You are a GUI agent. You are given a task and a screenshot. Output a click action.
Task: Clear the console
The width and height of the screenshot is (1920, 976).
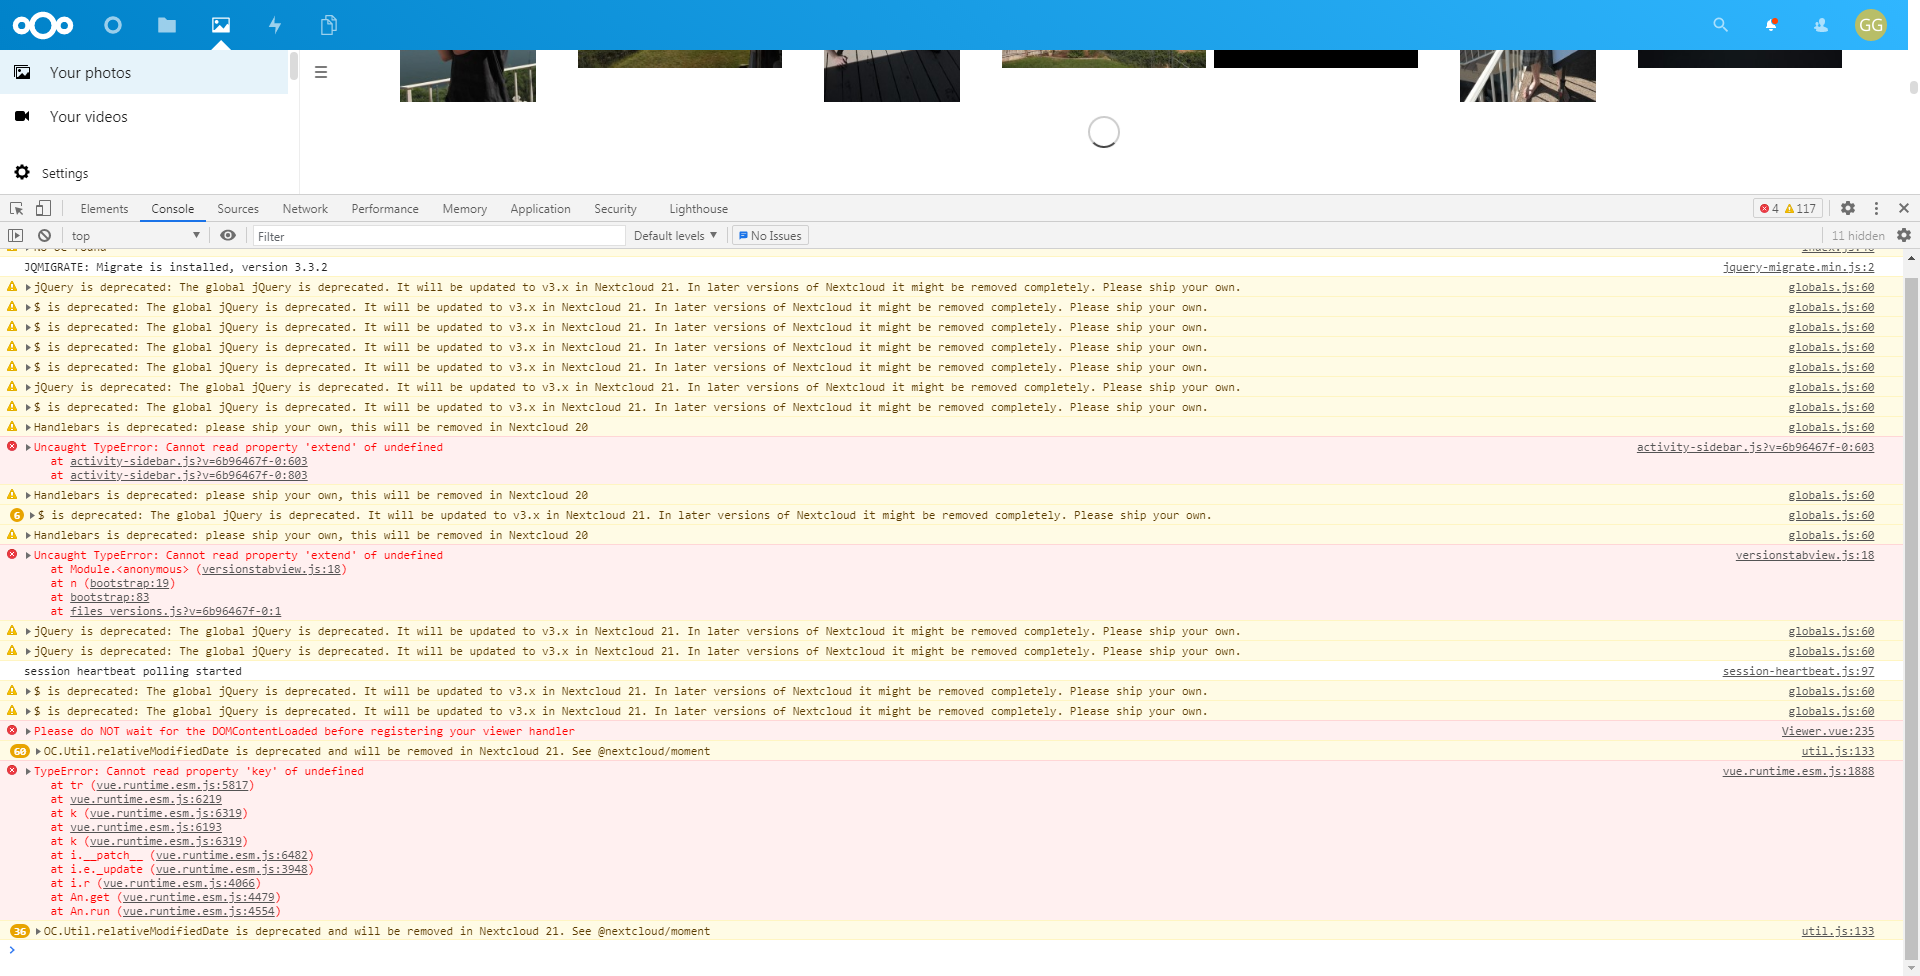click(44, 236)
